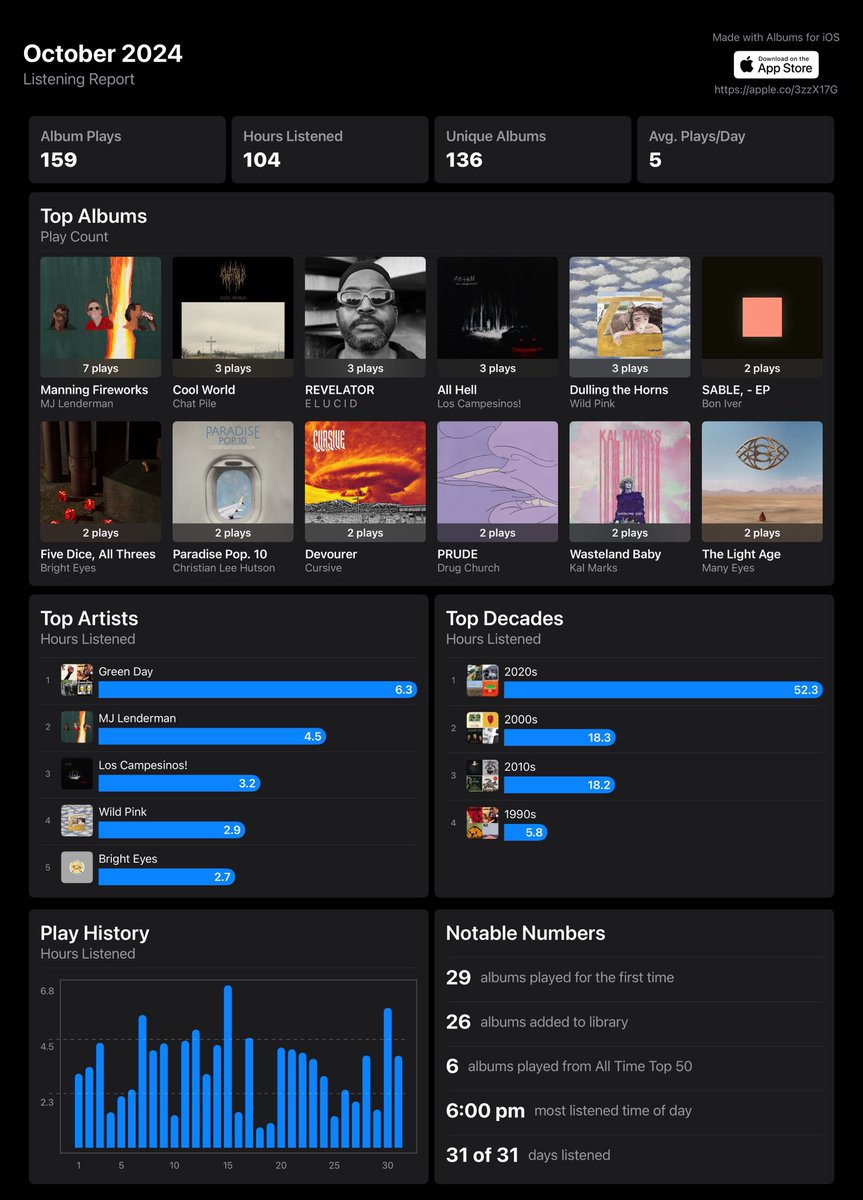The width and height of the screenshot is (863, 1200).
Task: Click the Album Plays 159 stat card
Action: click(127, 149)
